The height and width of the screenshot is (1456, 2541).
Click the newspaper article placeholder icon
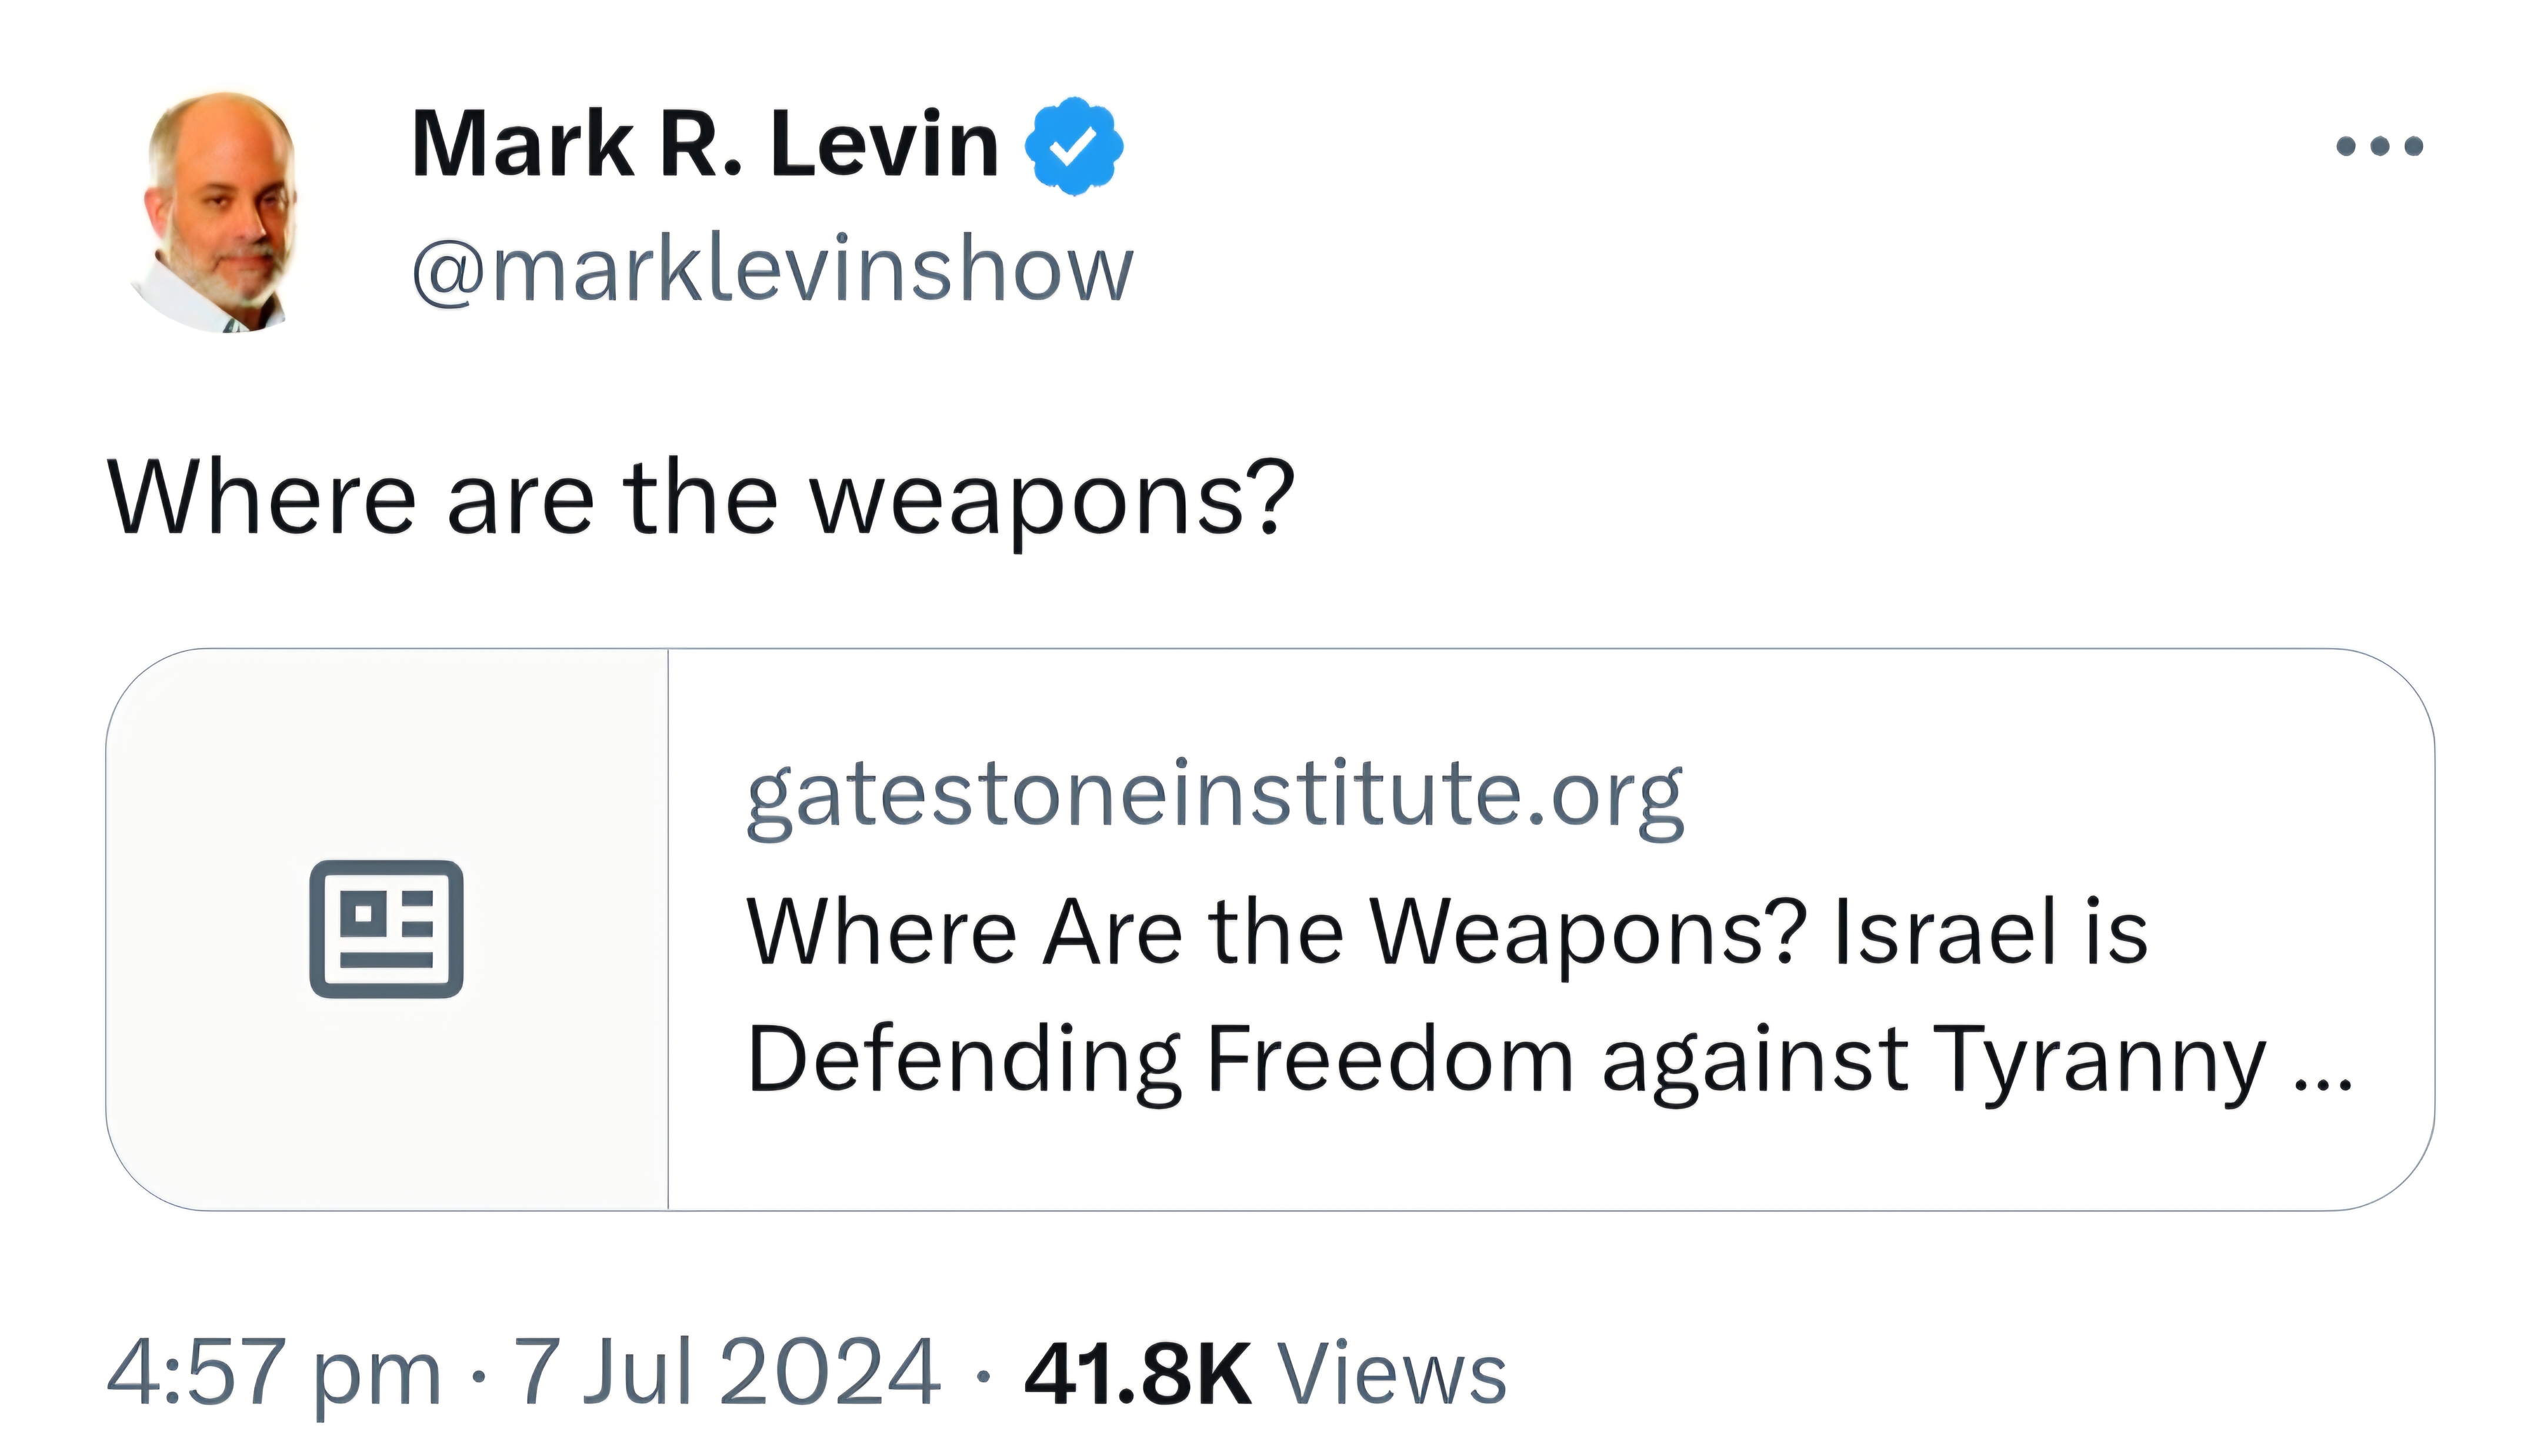point(386,928)
